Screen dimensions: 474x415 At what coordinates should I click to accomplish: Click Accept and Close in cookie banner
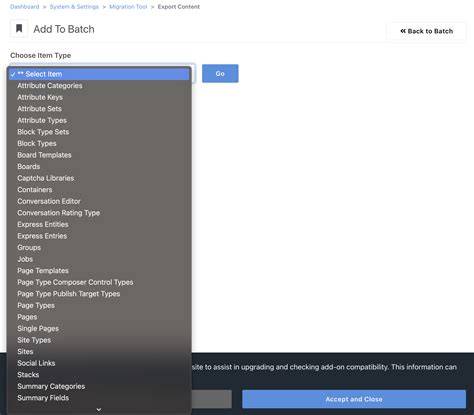tap(354, 399)
